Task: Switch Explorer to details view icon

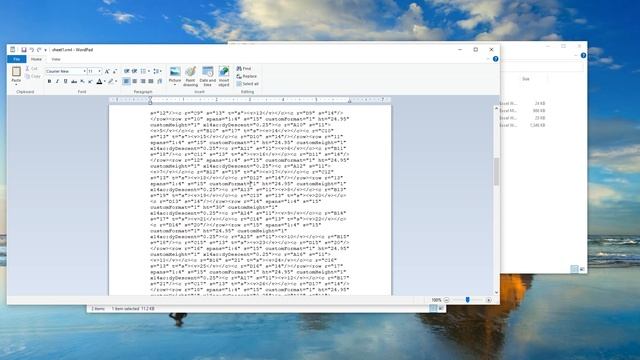Action: tap(574, 269)
